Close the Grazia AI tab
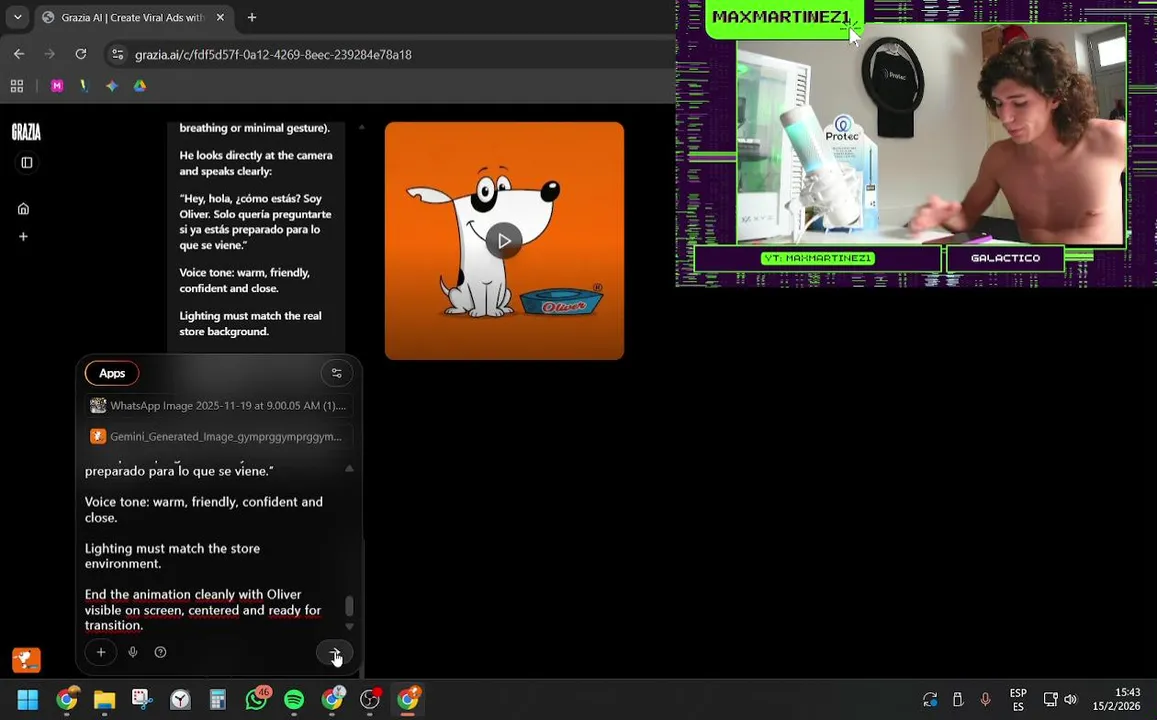1157x720 pixels. [x=220, y=18]
